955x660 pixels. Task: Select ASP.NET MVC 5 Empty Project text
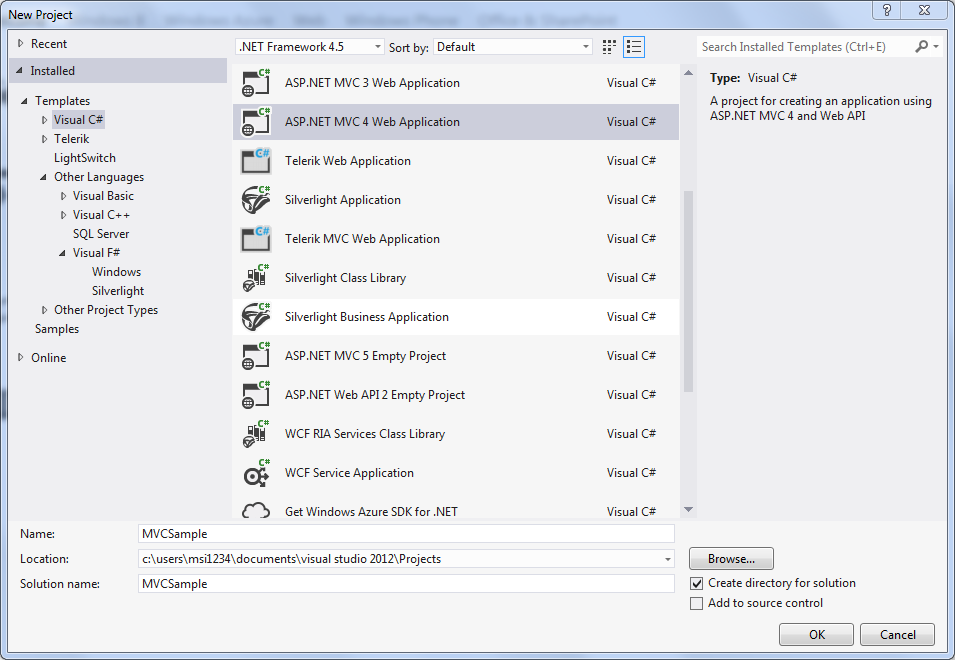pos(365,356)
